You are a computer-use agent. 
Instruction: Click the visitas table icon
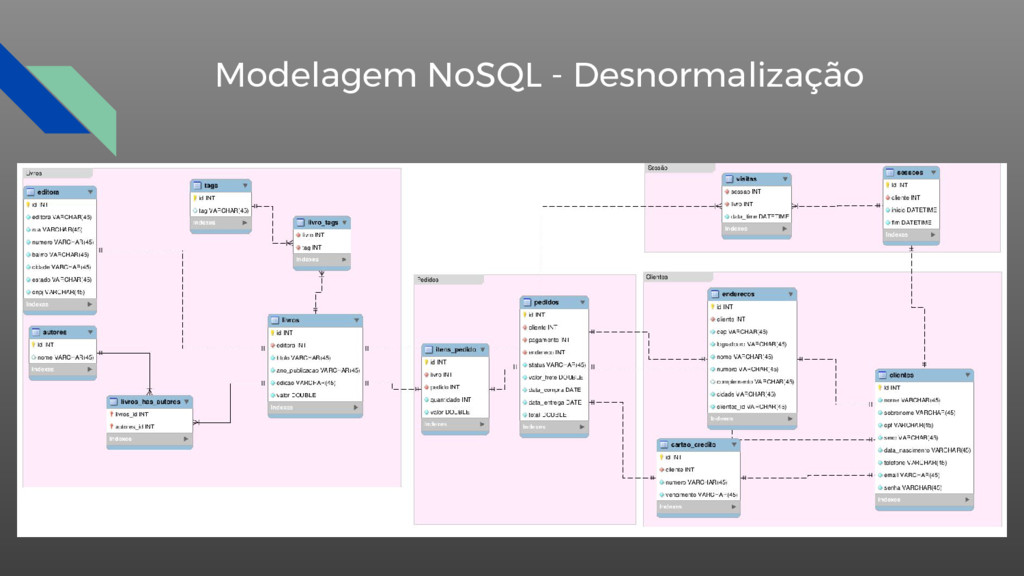coord(729,179)
